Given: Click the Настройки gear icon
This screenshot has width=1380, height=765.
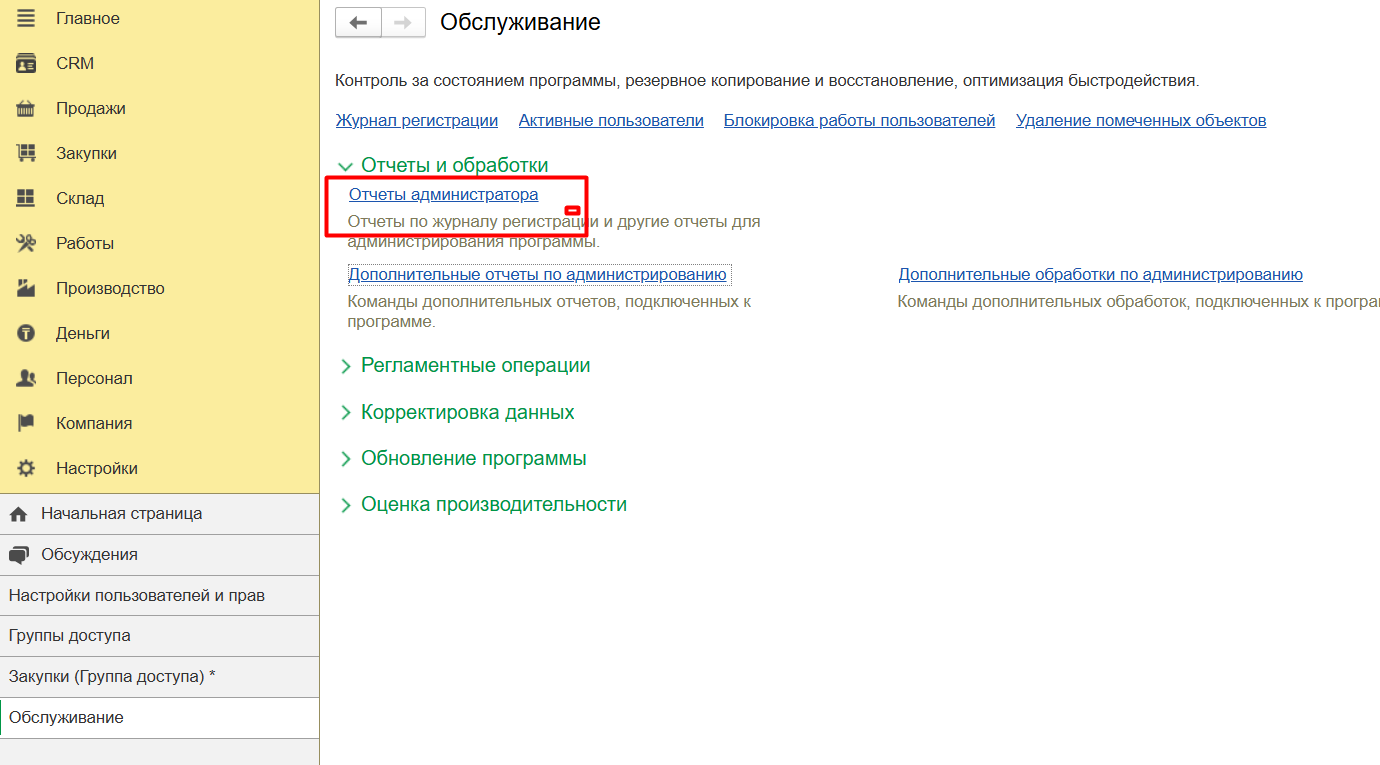Looking at the screenshot, I should click(x=26, y=469).
